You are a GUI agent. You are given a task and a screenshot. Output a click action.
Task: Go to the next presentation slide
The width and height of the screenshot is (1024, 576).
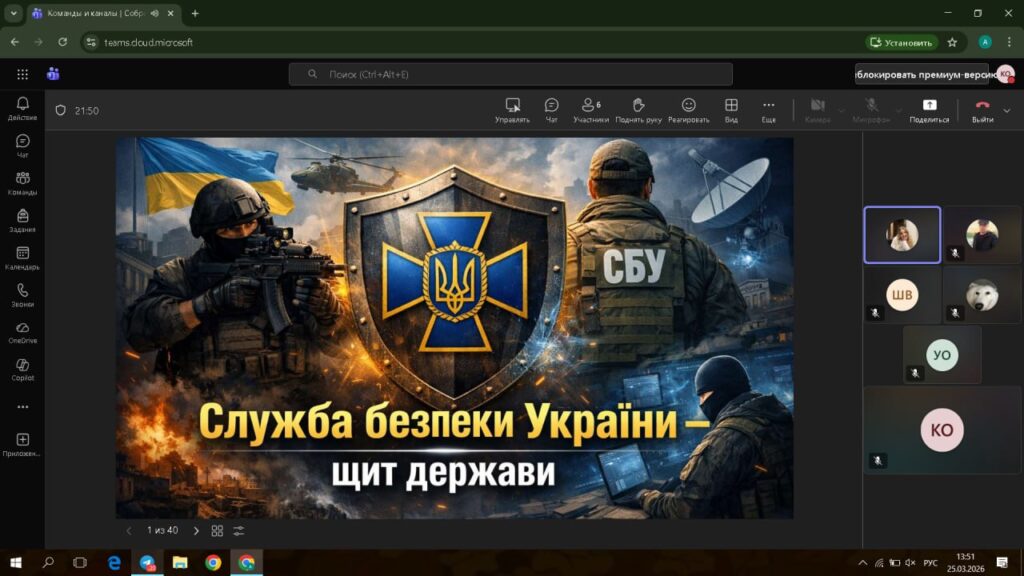click(x=196, y=531)
